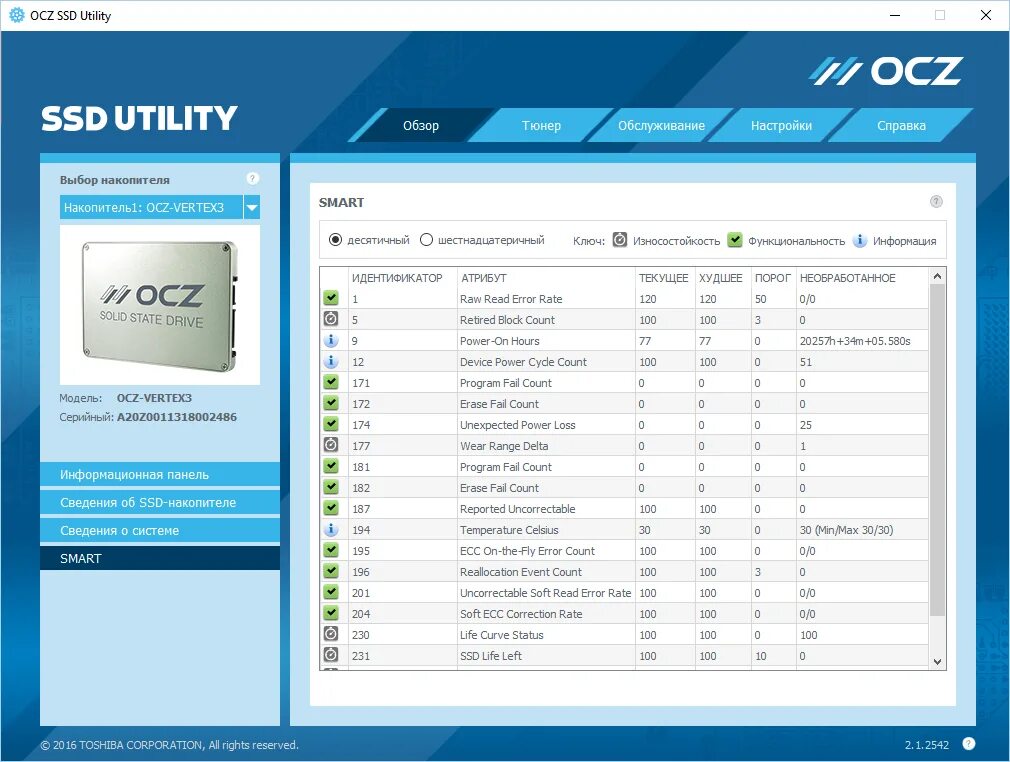Click the endurance icon for Life Curve Status
Viewport: 1010px width, 762px height.
click(330, 634)
